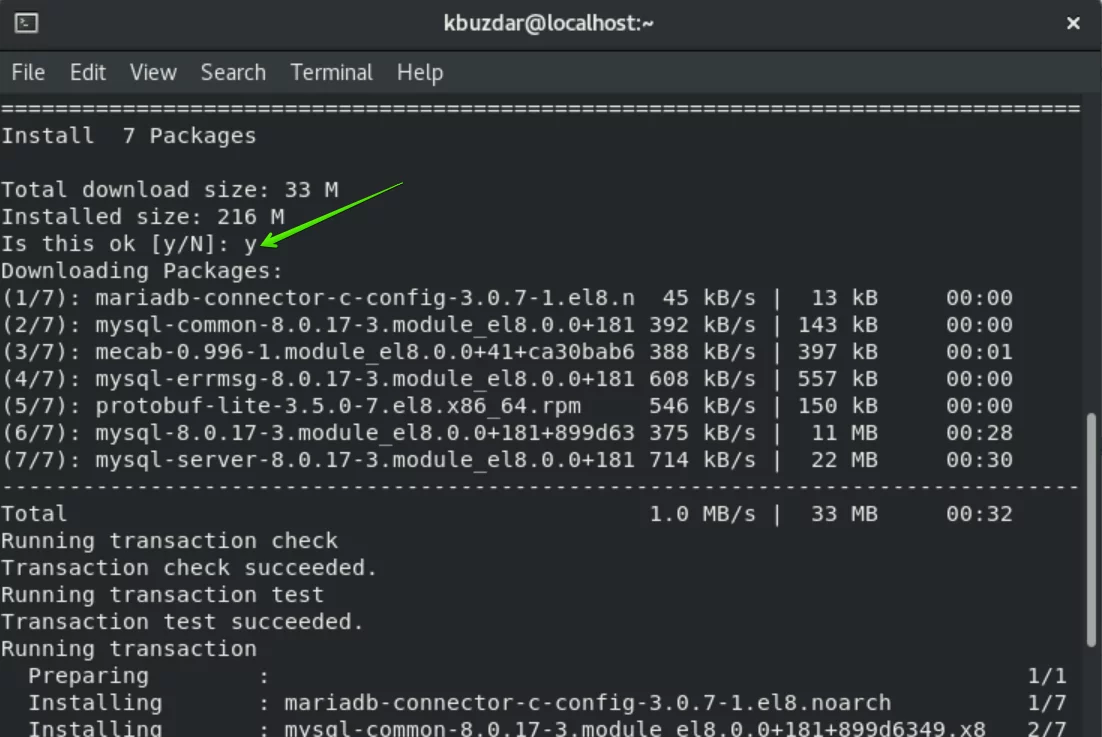This screenshot has width=1102, height=737.
Task: Click the 'Transaction test succeeded.' line
Action: click(x=182, y=622)
